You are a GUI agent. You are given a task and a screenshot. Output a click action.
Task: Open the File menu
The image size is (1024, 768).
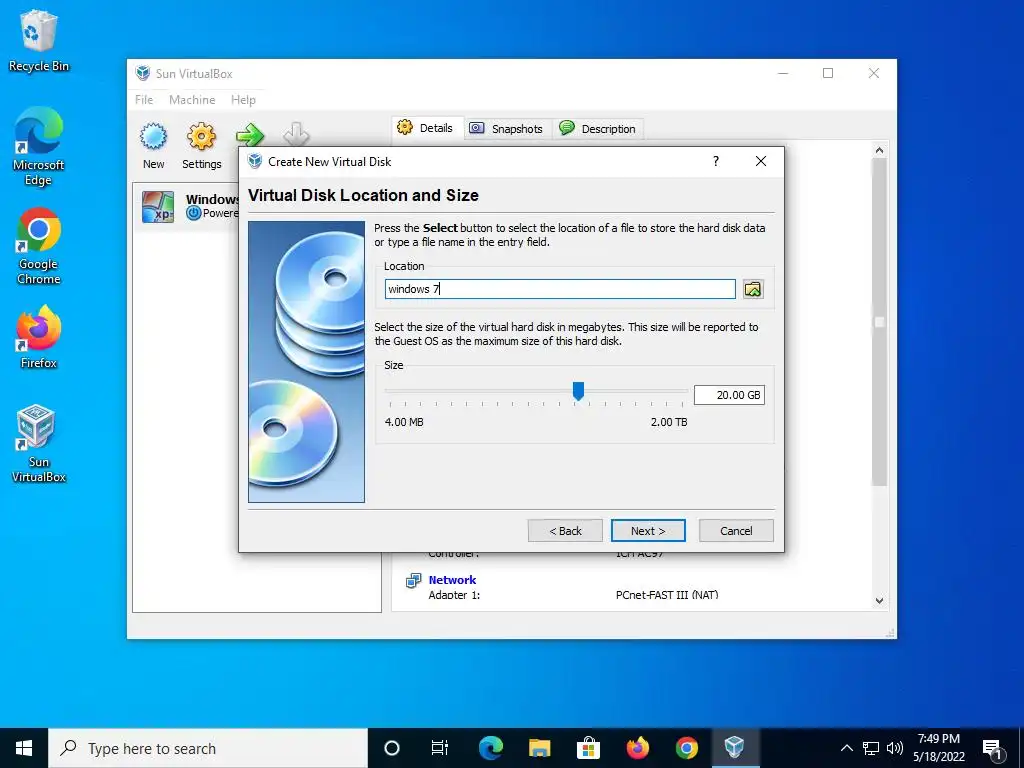(144, 100)
